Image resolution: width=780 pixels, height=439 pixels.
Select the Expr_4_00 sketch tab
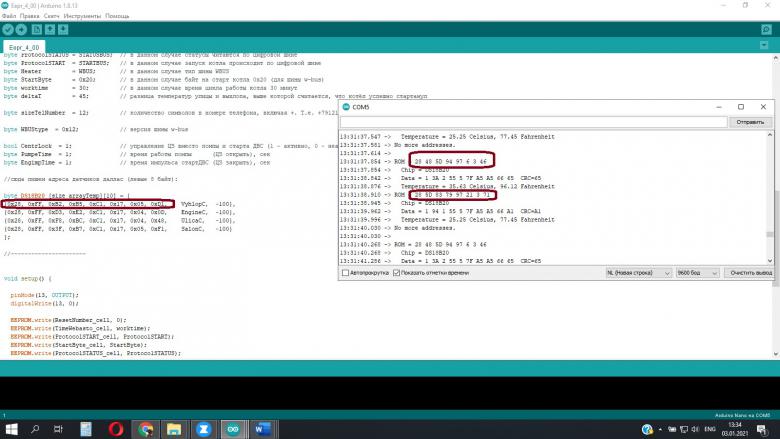point(24,47)
